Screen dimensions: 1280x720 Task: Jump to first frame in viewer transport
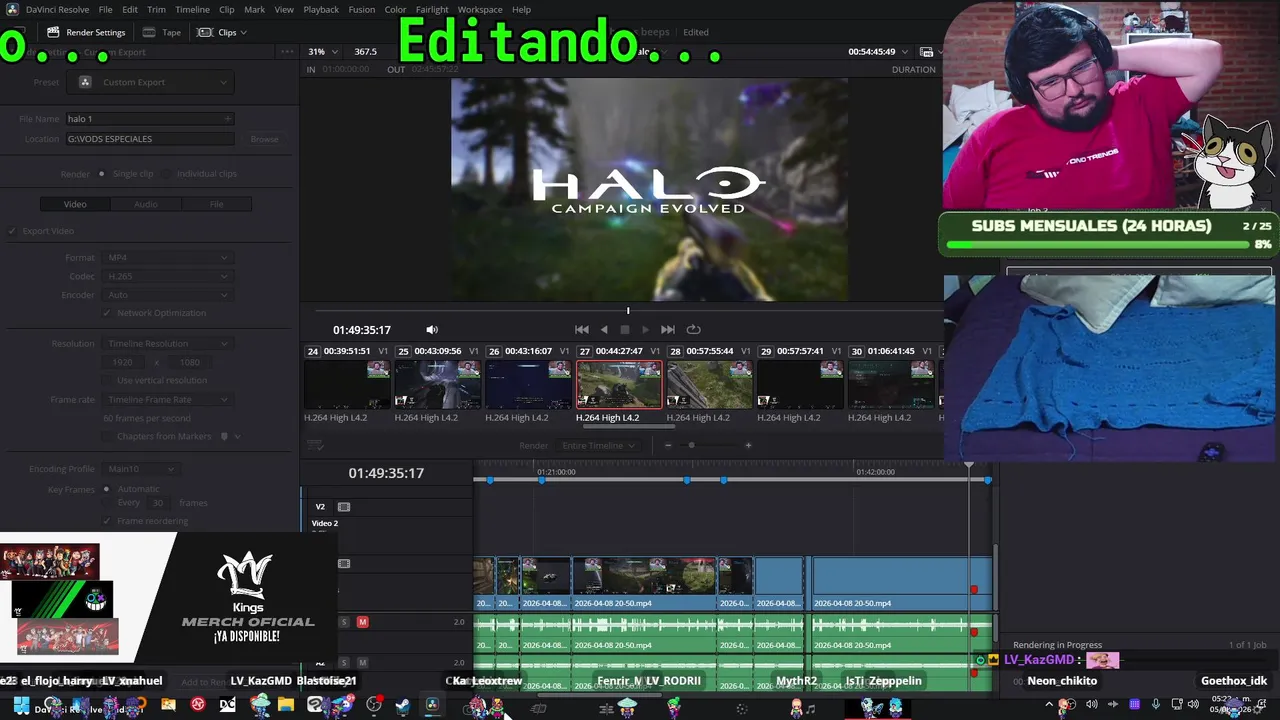(581, 329)
